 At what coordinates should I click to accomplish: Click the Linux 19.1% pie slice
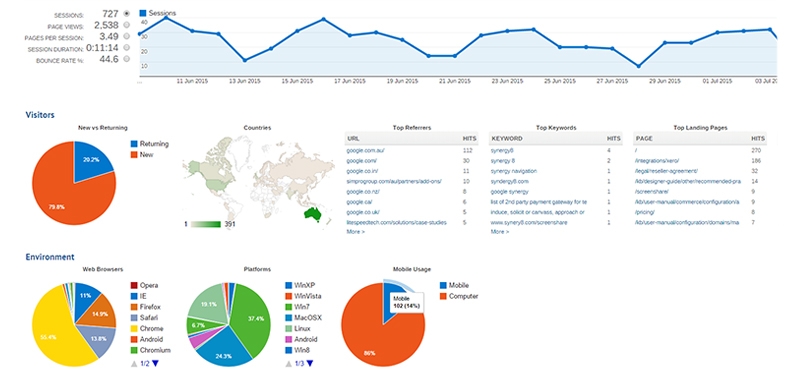[209, 306]
